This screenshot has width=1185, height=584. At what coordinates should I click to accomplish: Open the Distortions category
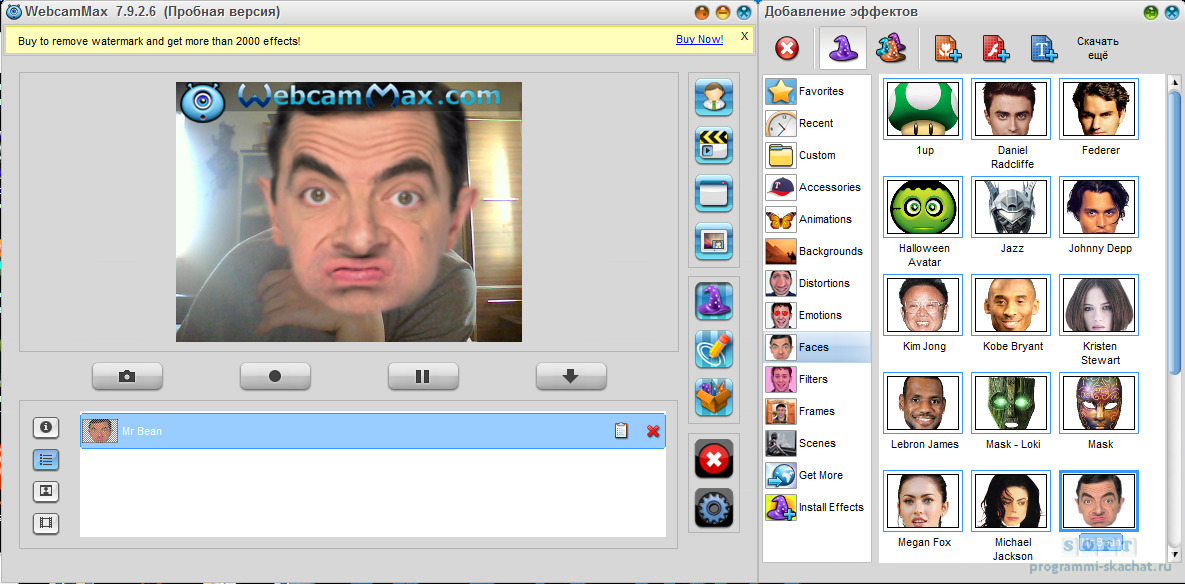pos(818,283)
